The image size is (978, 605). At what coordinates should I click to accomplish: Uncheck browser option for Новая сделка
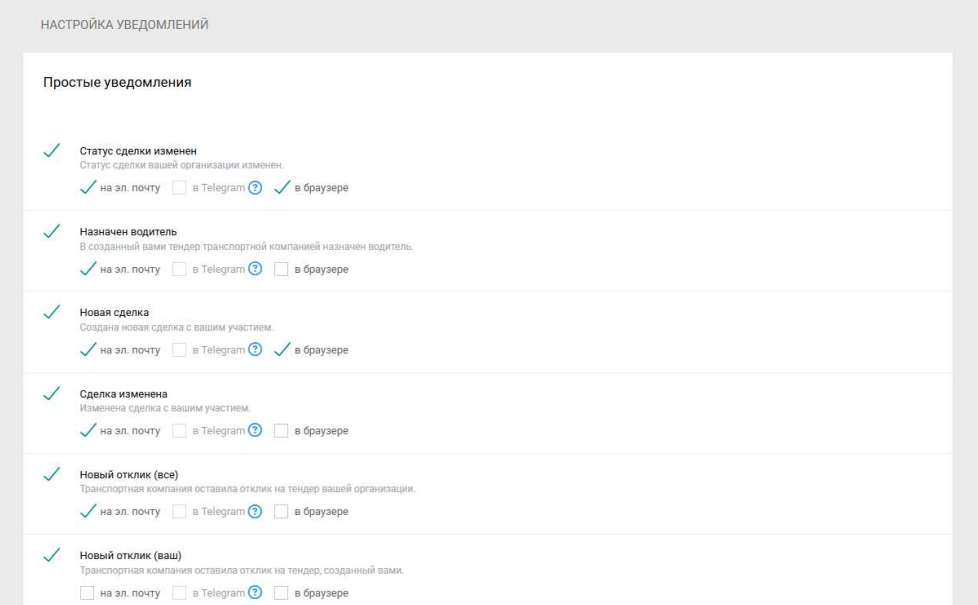[x=281, y=350]
